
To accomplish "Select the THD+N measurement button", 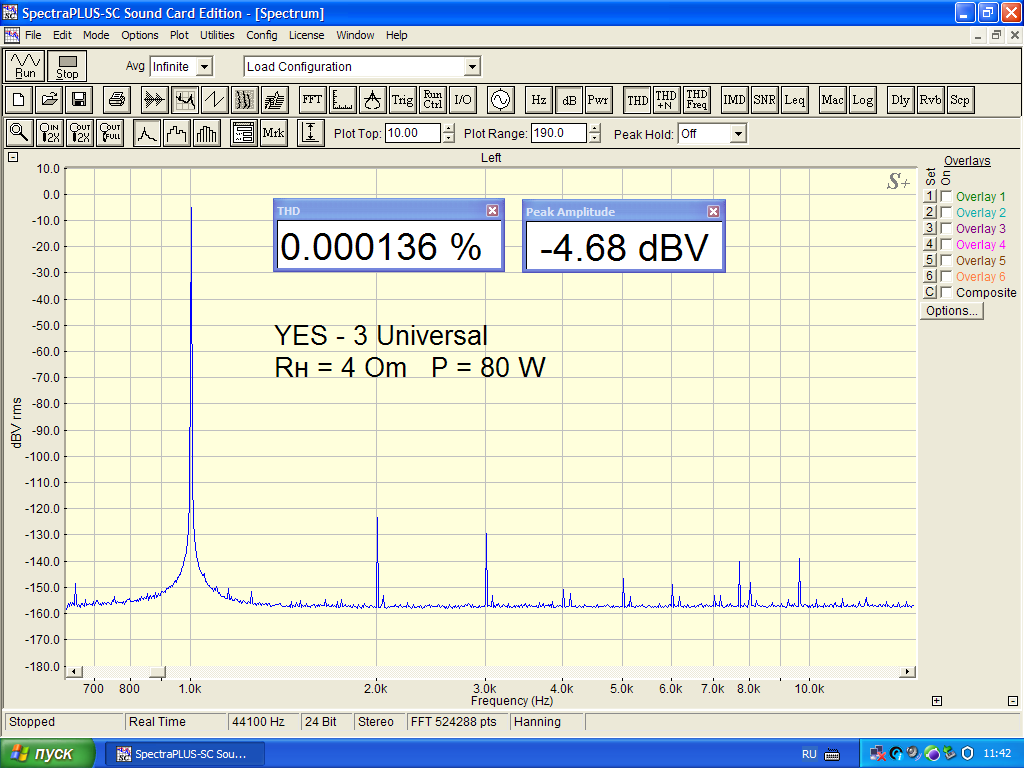I will [x=666, y=100].
